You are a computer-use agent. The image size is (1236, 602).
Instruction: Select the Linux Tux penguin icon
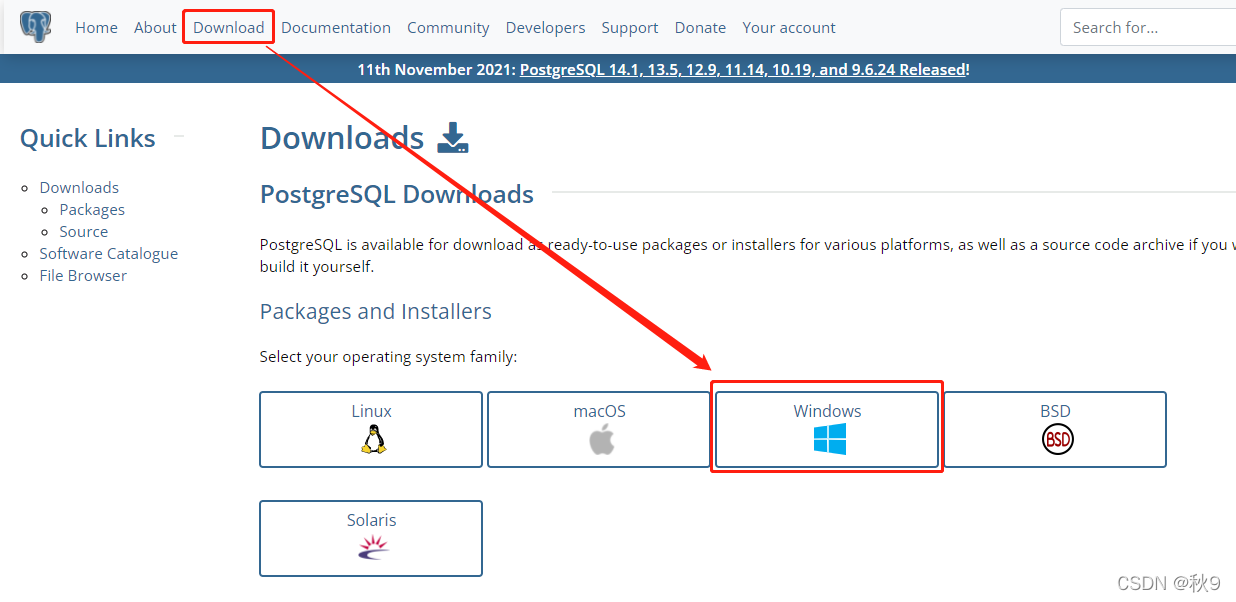tap(371, 438)
